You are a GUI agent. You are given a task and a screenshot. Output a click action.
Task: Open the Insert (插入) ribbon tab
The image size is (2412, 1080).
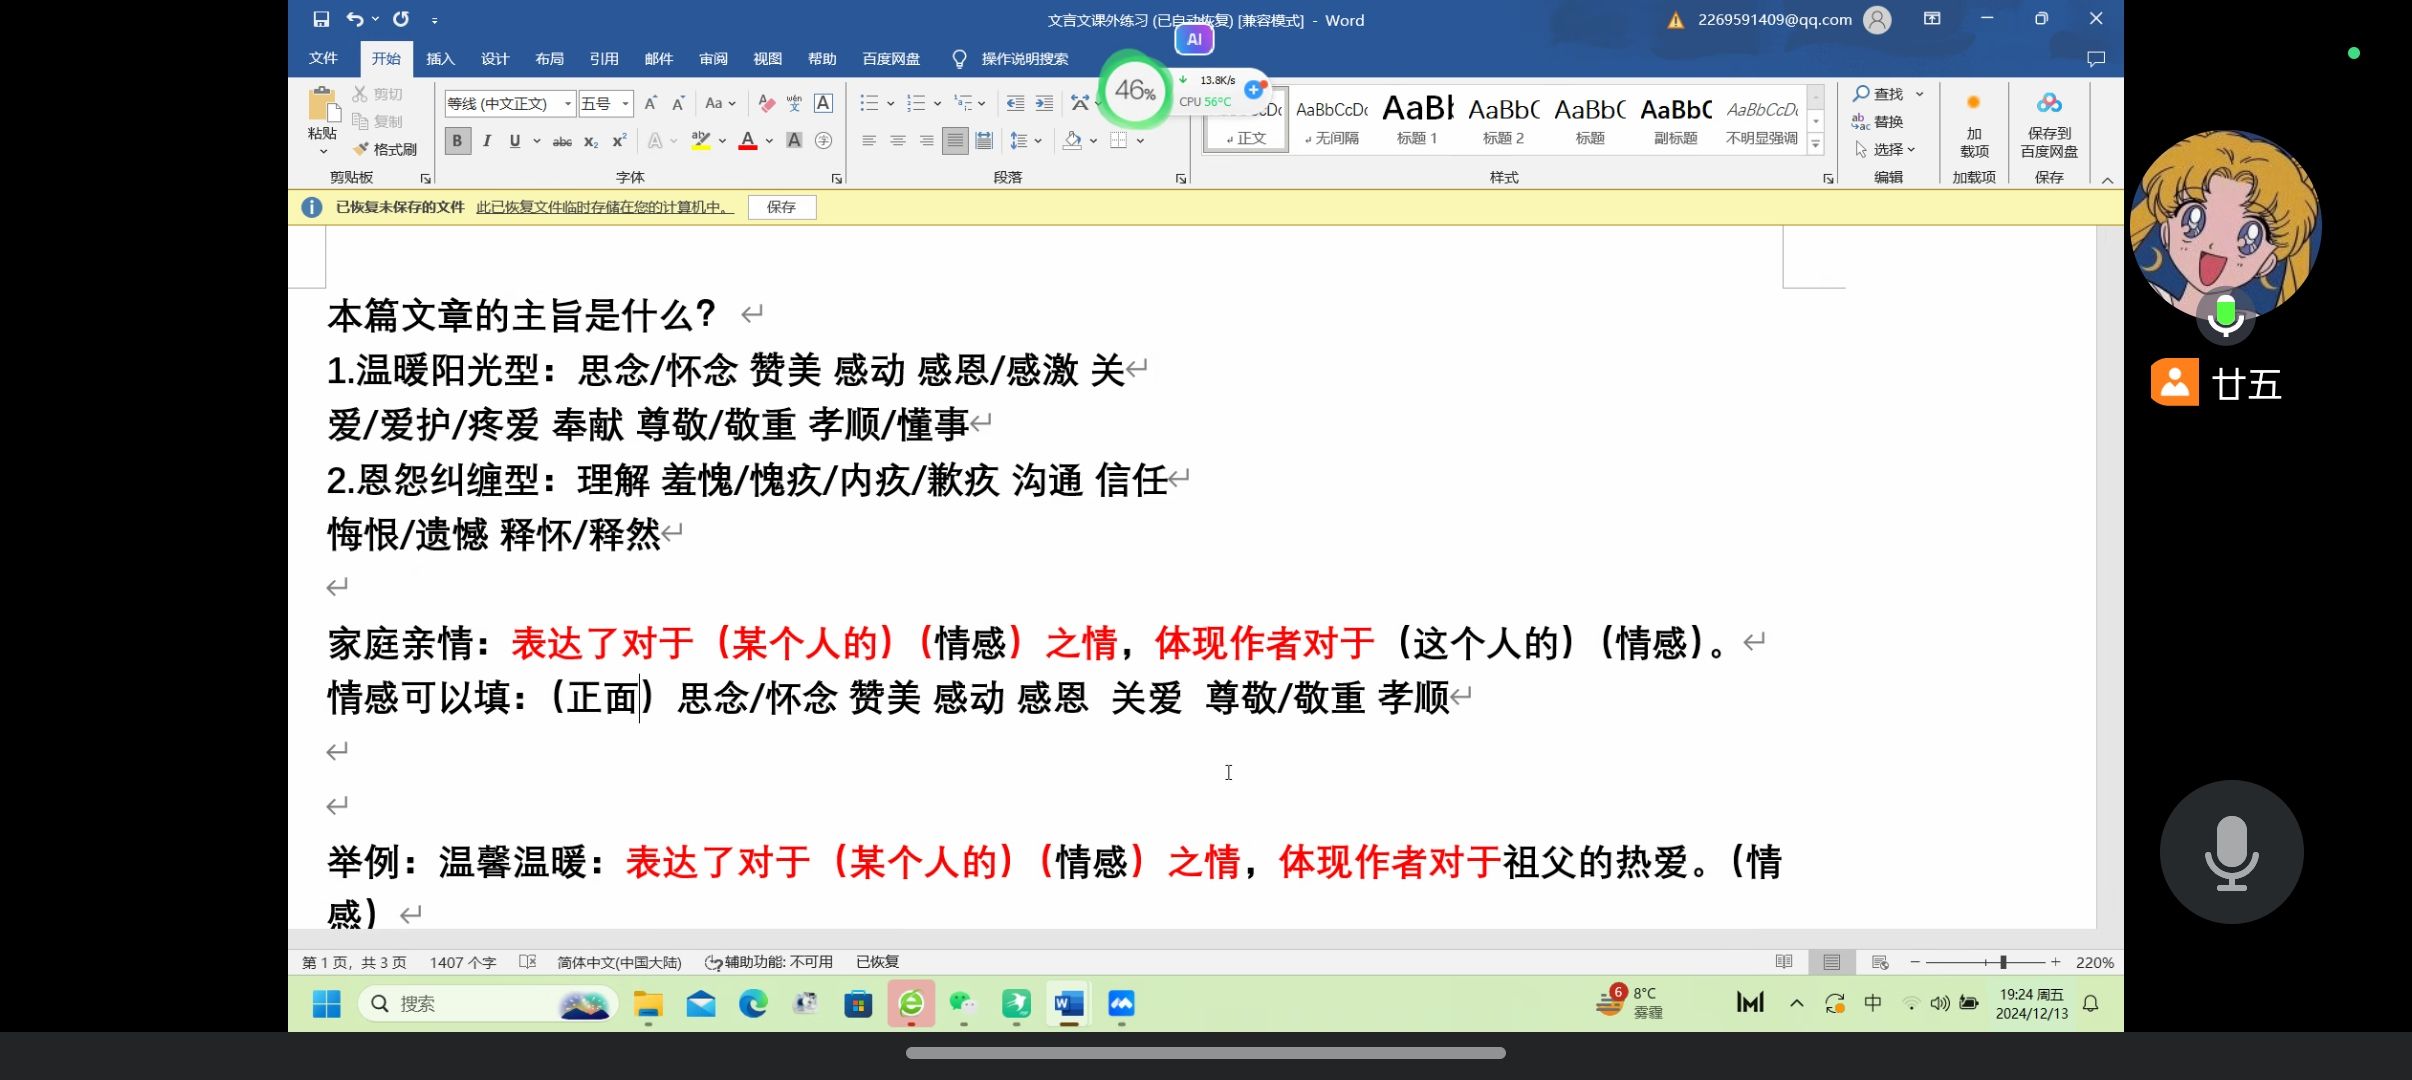(440, 59)
